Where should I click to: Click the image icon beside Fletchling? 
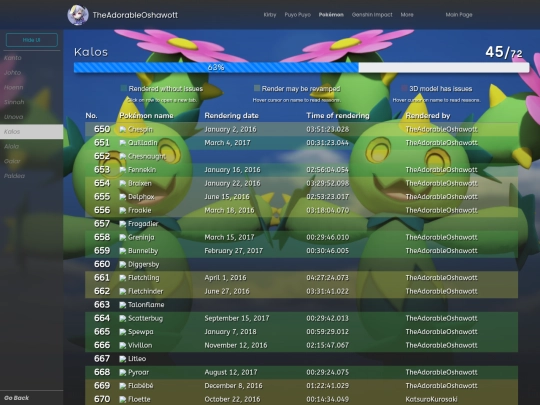123,278
